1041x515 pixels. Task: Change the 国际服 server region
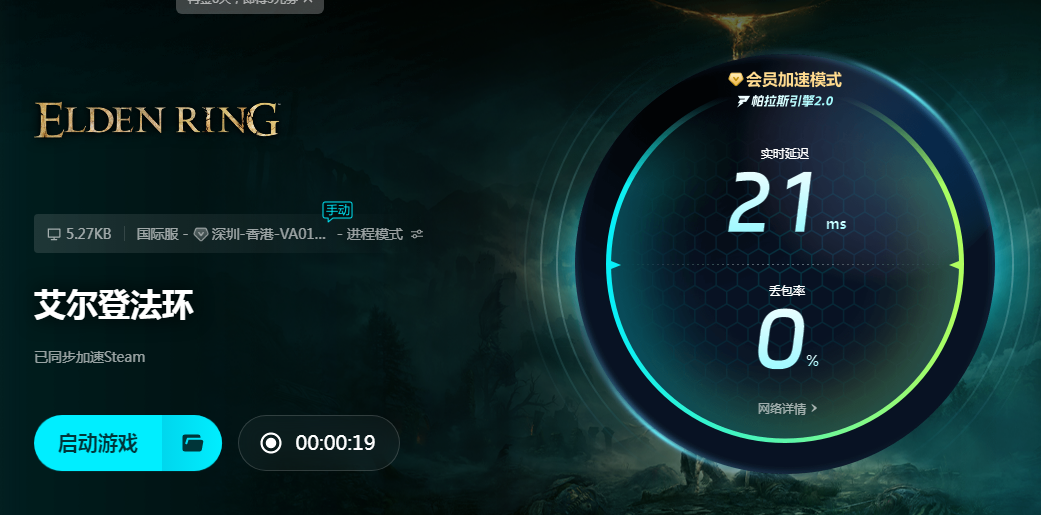click(x=157, y=234)
